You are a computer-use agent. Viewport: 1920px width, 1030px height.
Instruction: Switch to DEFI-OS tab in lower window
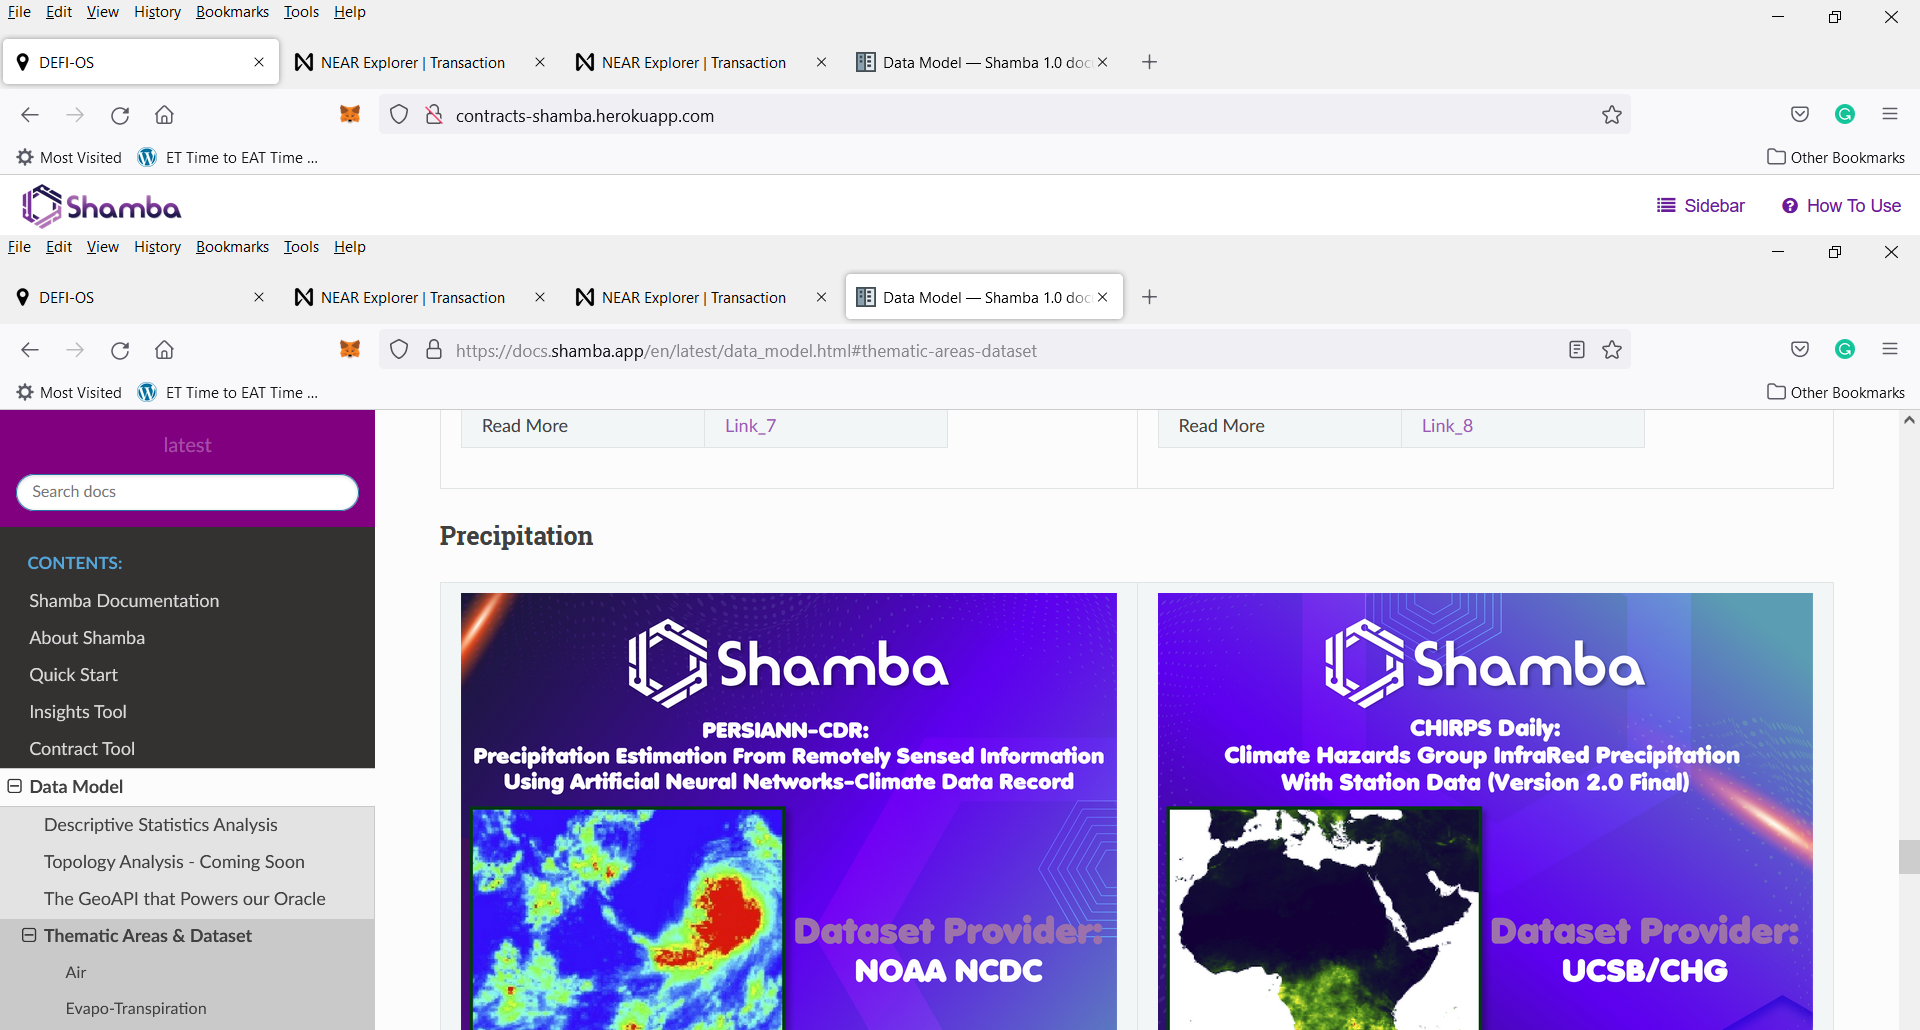(x=140, y=297)
